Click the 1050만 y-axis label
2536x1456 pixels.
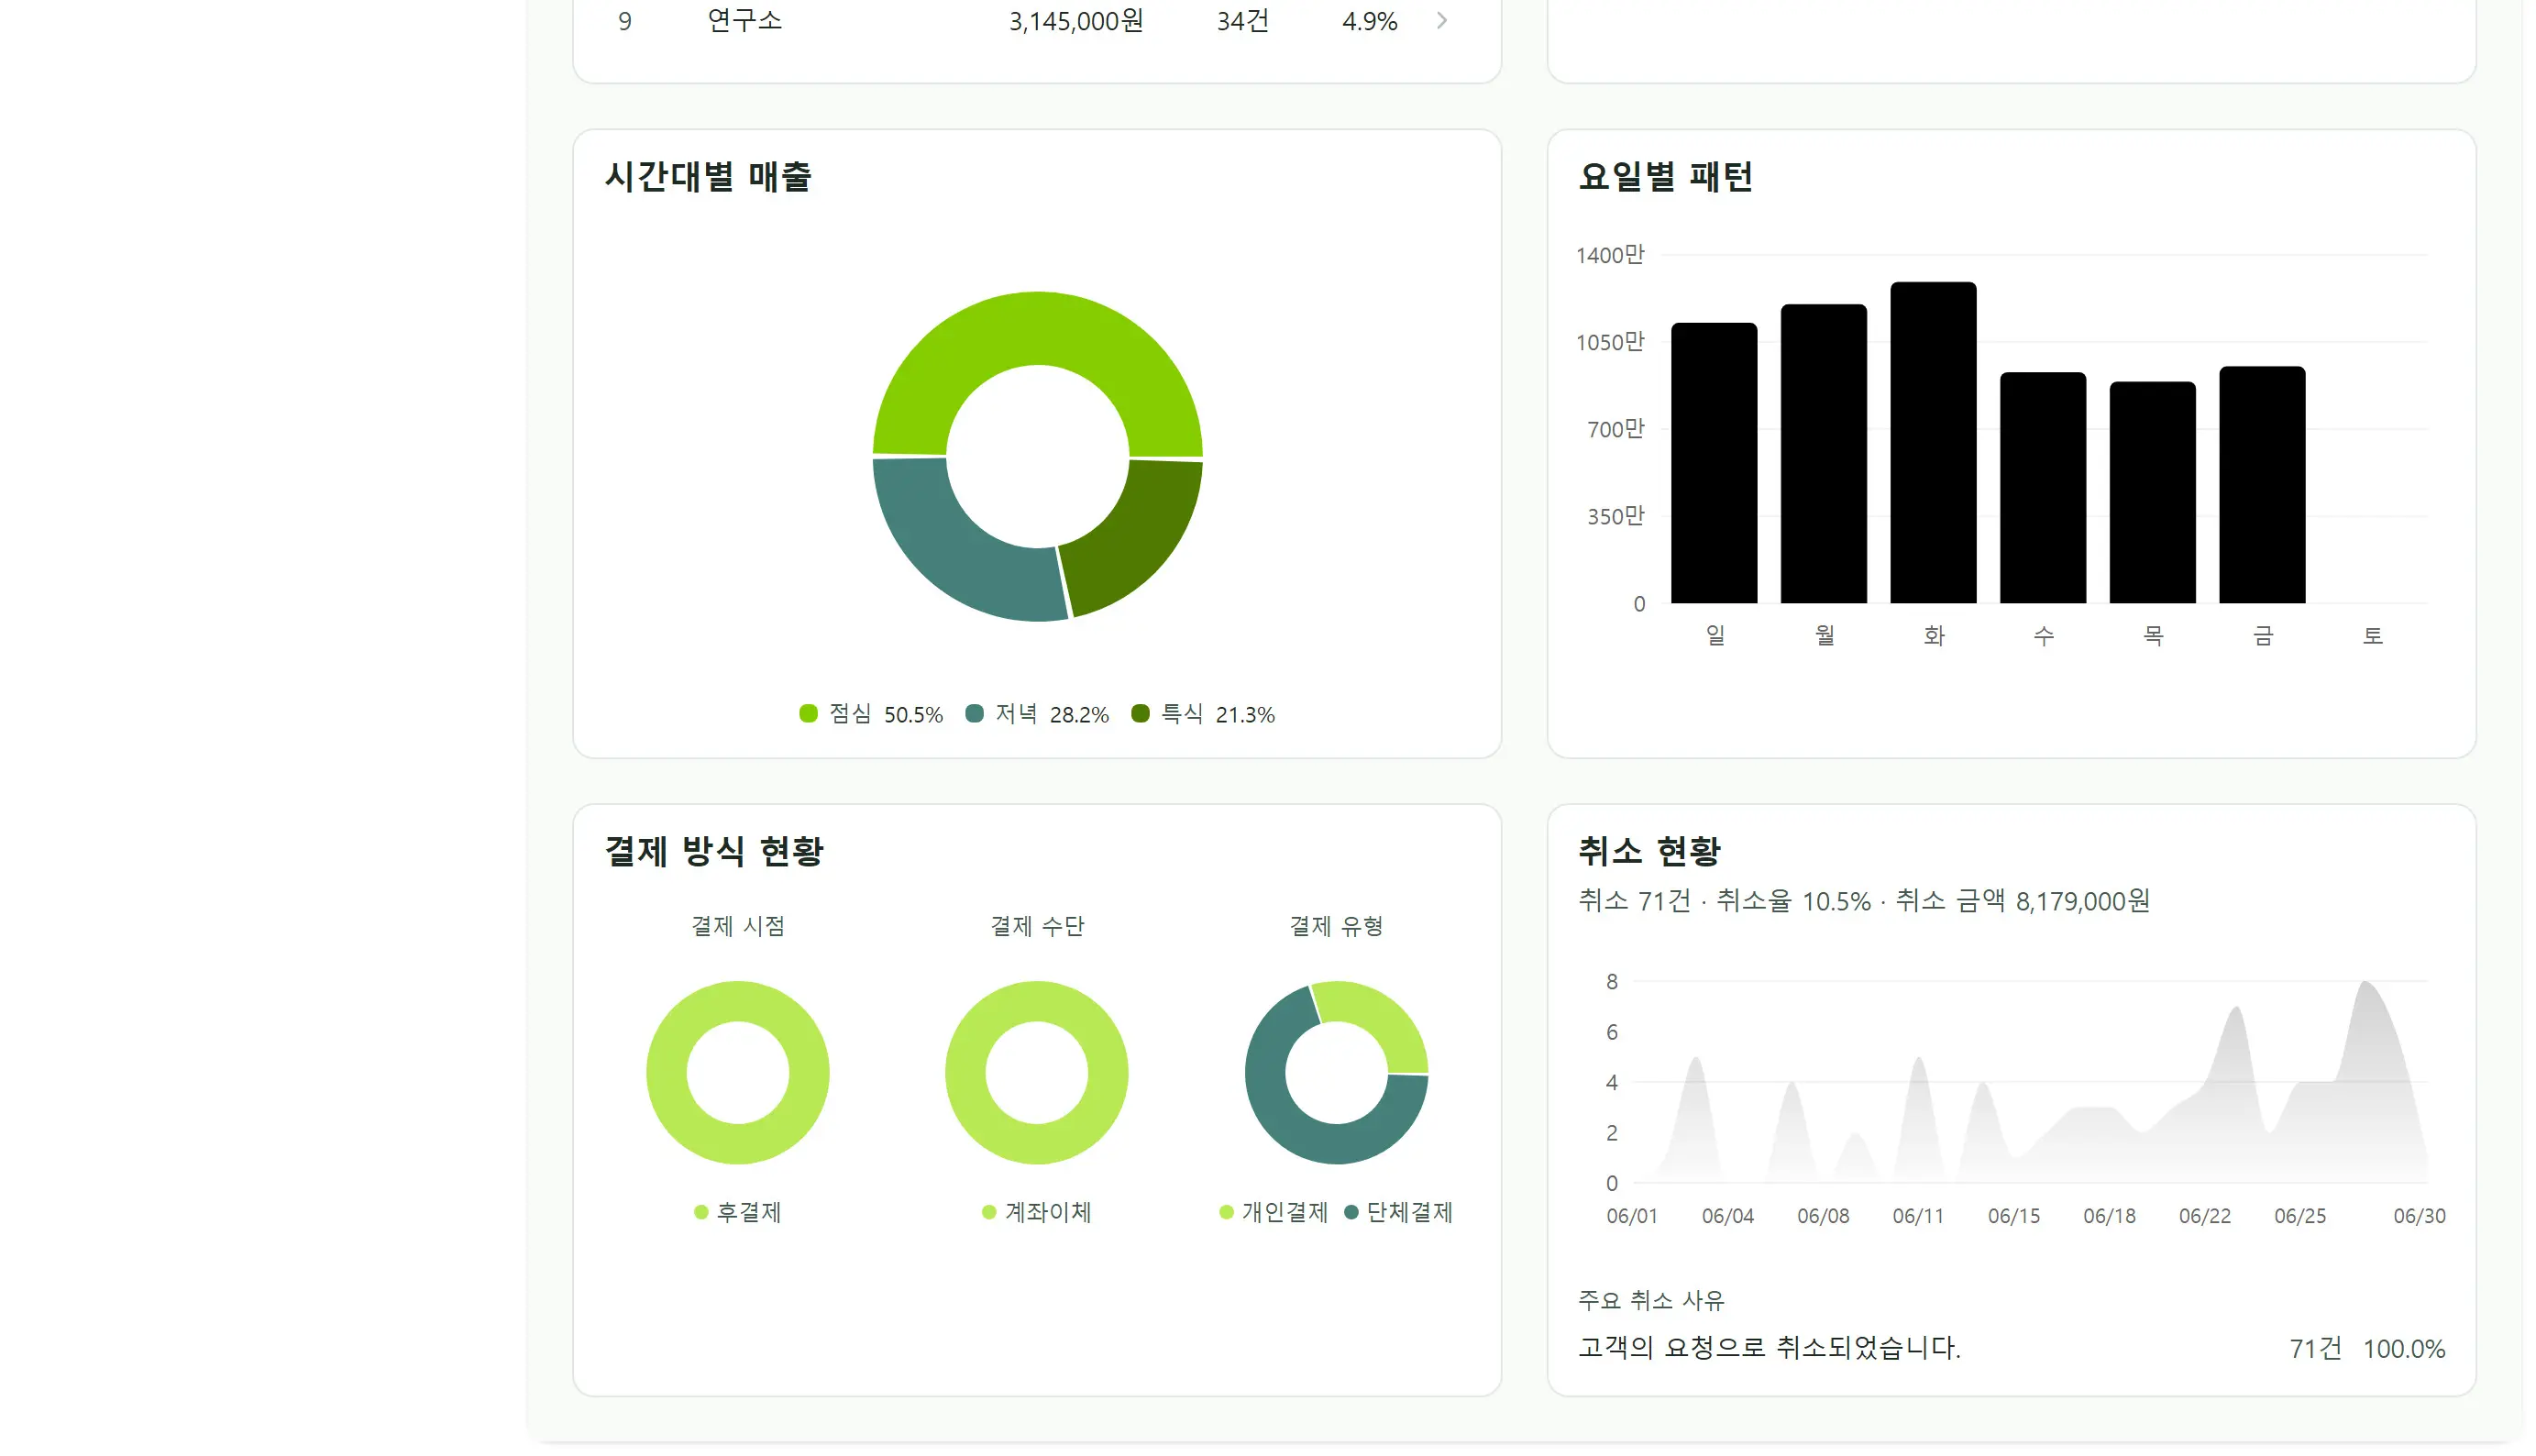click(1610, 342)
